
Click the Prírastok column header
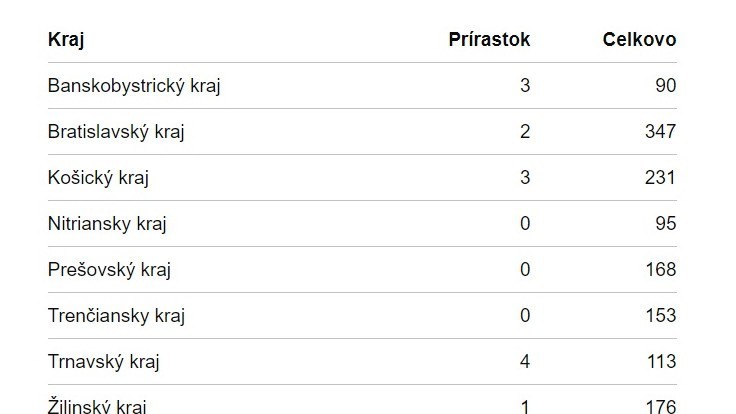[488, 40]
